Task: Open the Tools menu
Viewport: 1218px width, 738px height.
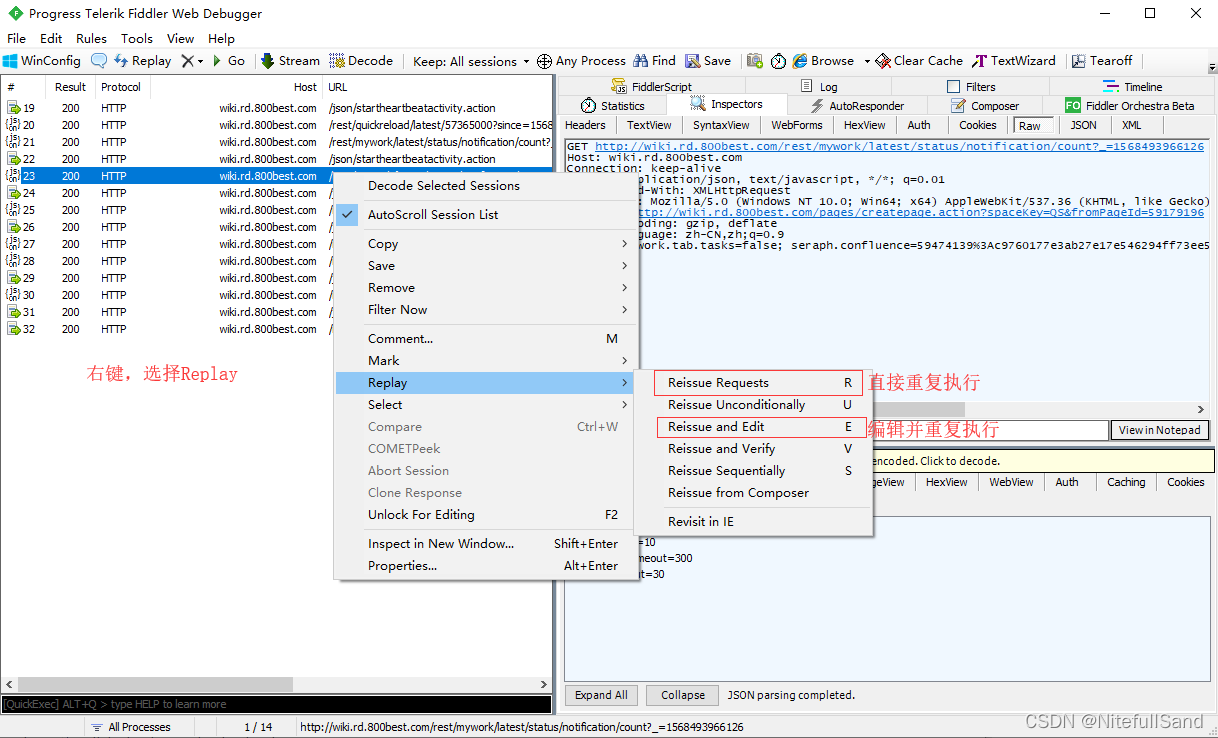Action: click(x=137, y=39)
